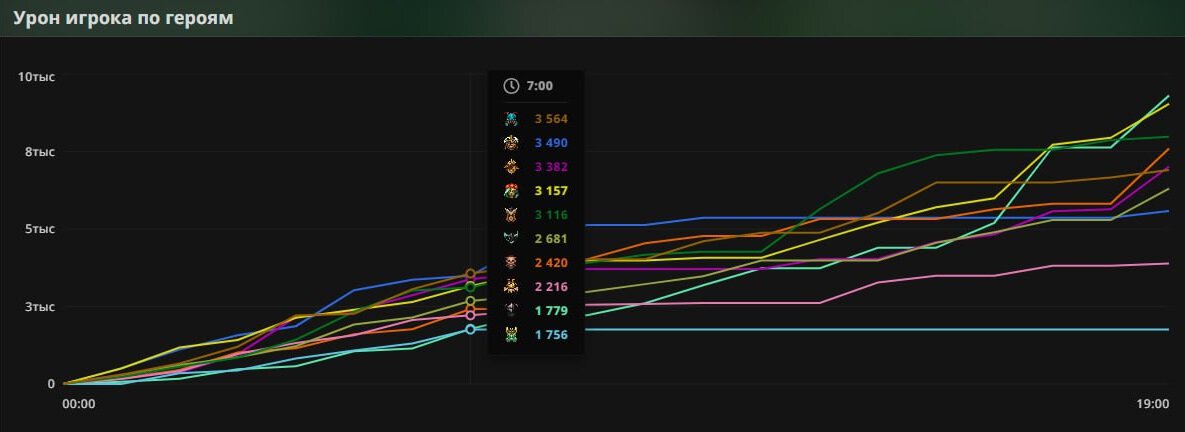1185x432 pixels.
Task: Click the dark green data point marker at 7:00
Action: click(x=470, y=287)
